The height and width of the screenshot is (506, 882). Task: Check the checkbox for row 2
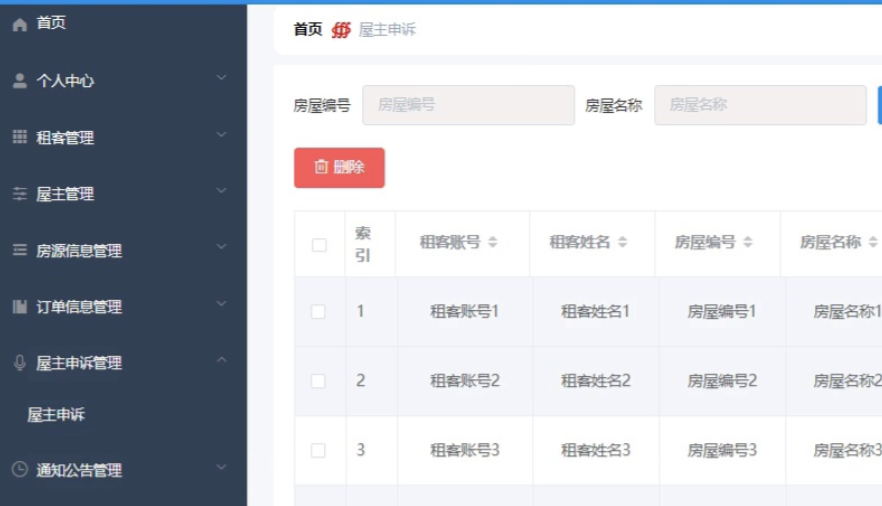tap(318, 381)
